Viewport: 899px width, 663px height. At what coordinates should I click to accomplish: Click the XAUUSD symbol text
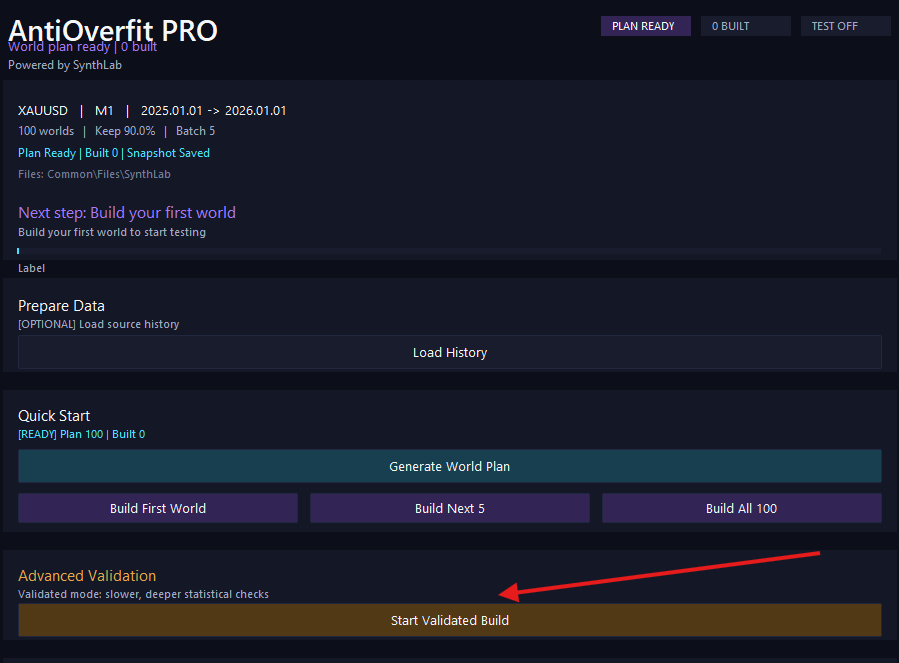click(x=43, y=111)
